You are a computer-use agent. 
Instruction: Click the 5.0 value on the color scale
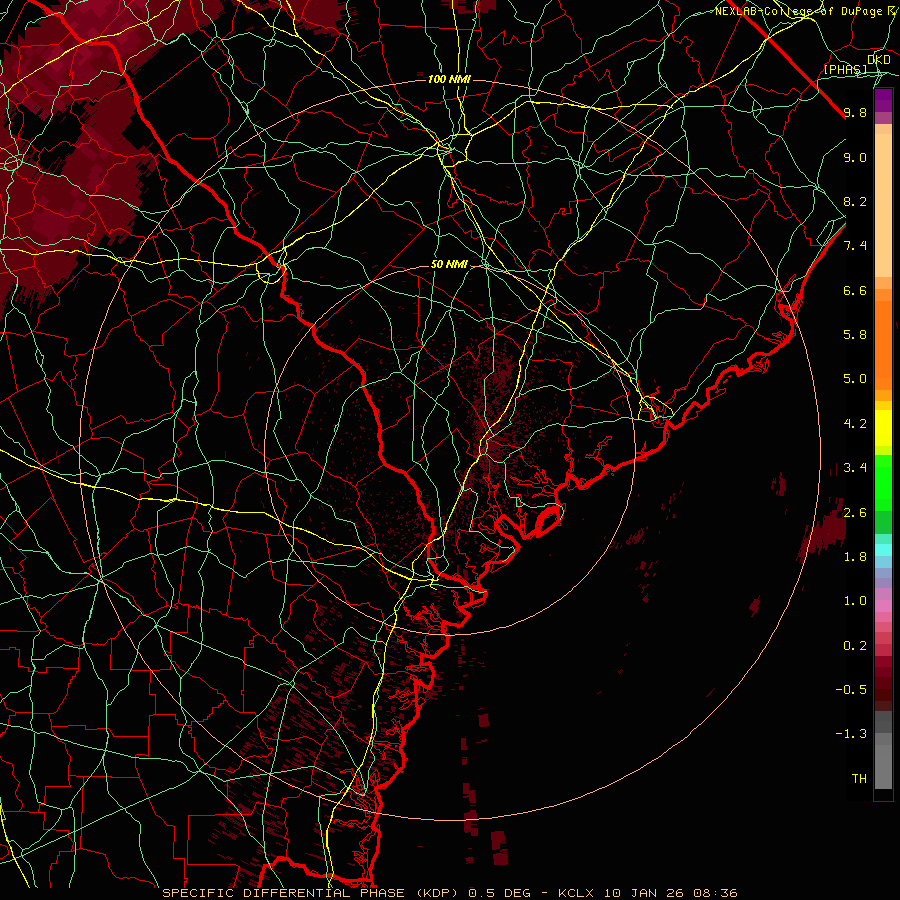[x=855, y=379]
